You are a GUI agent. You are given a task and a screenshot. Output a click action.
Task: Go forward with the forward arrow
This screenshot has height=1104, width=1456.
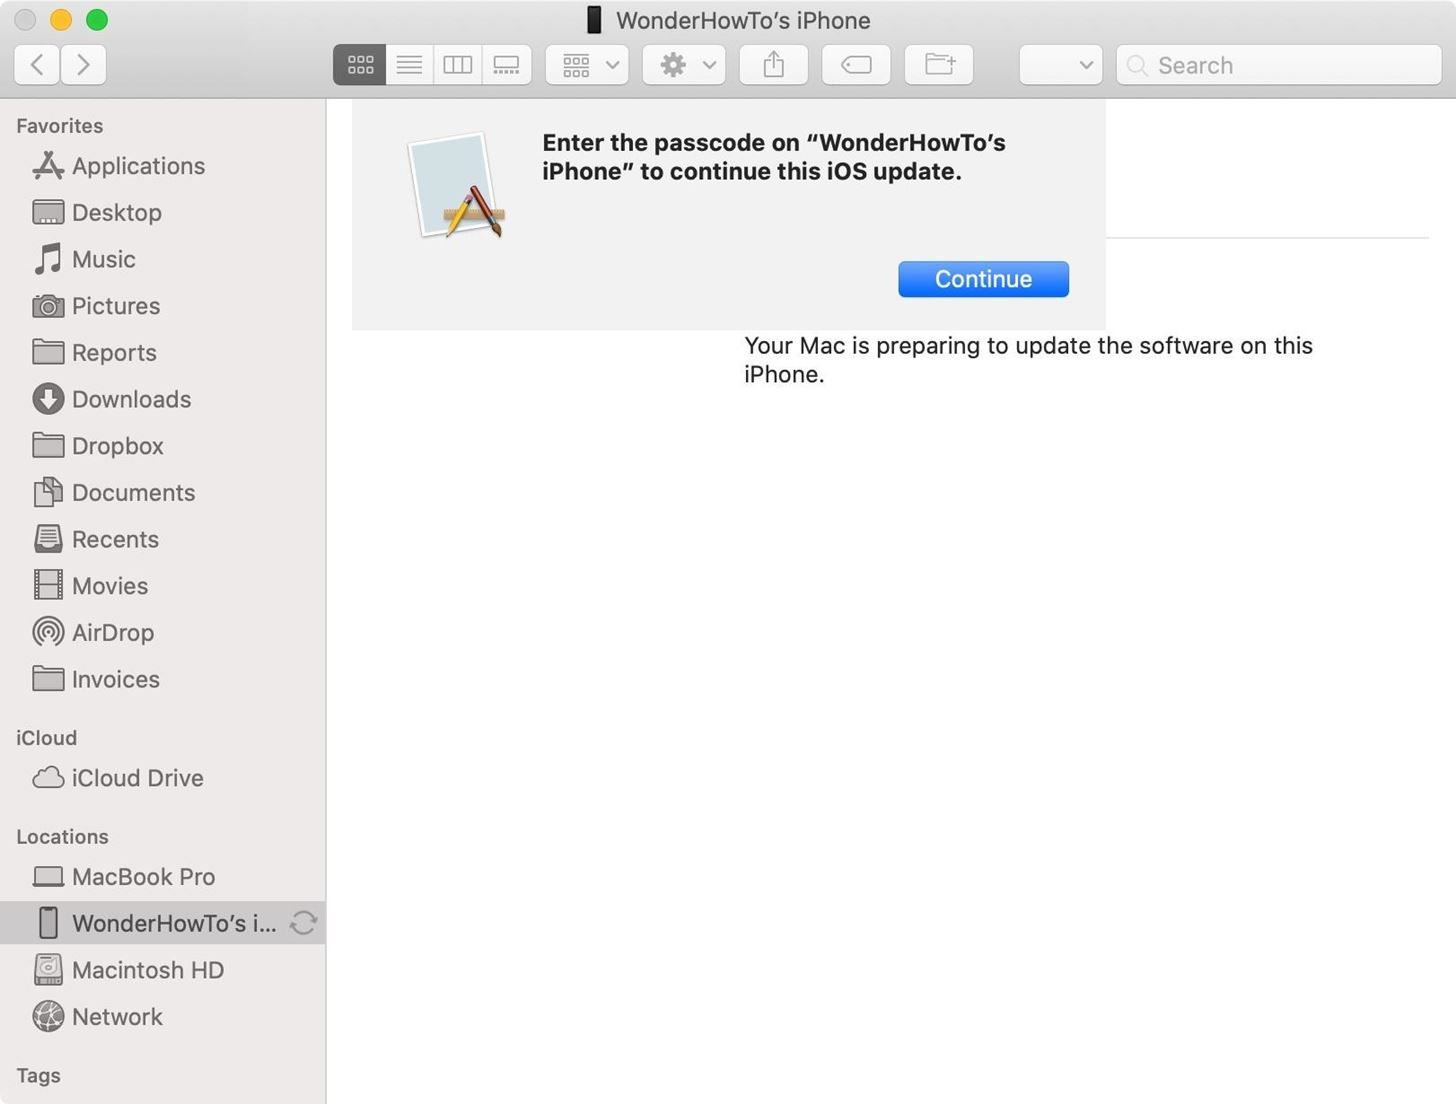coord(84,65)
